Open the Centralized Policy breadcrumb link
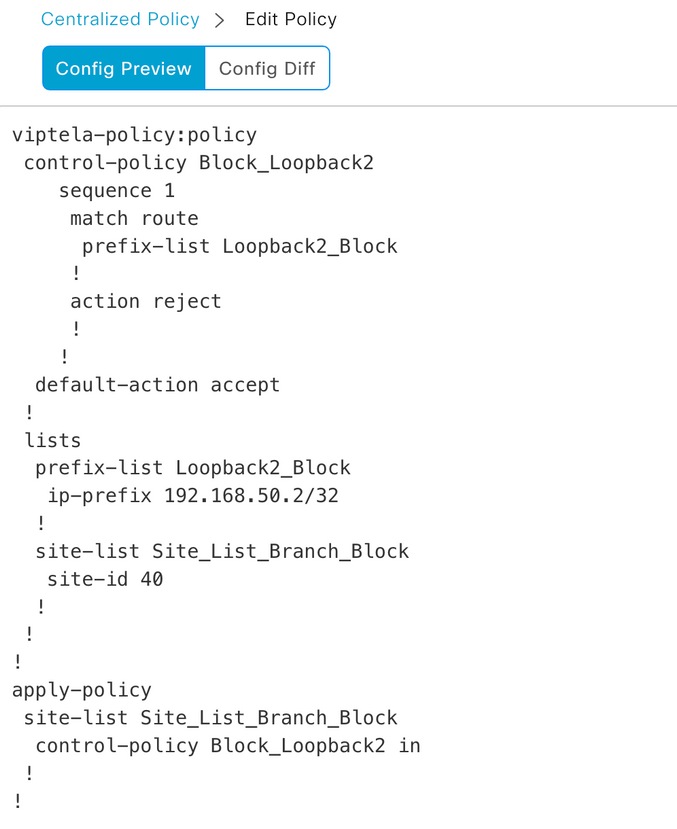 tap(120, 20)
